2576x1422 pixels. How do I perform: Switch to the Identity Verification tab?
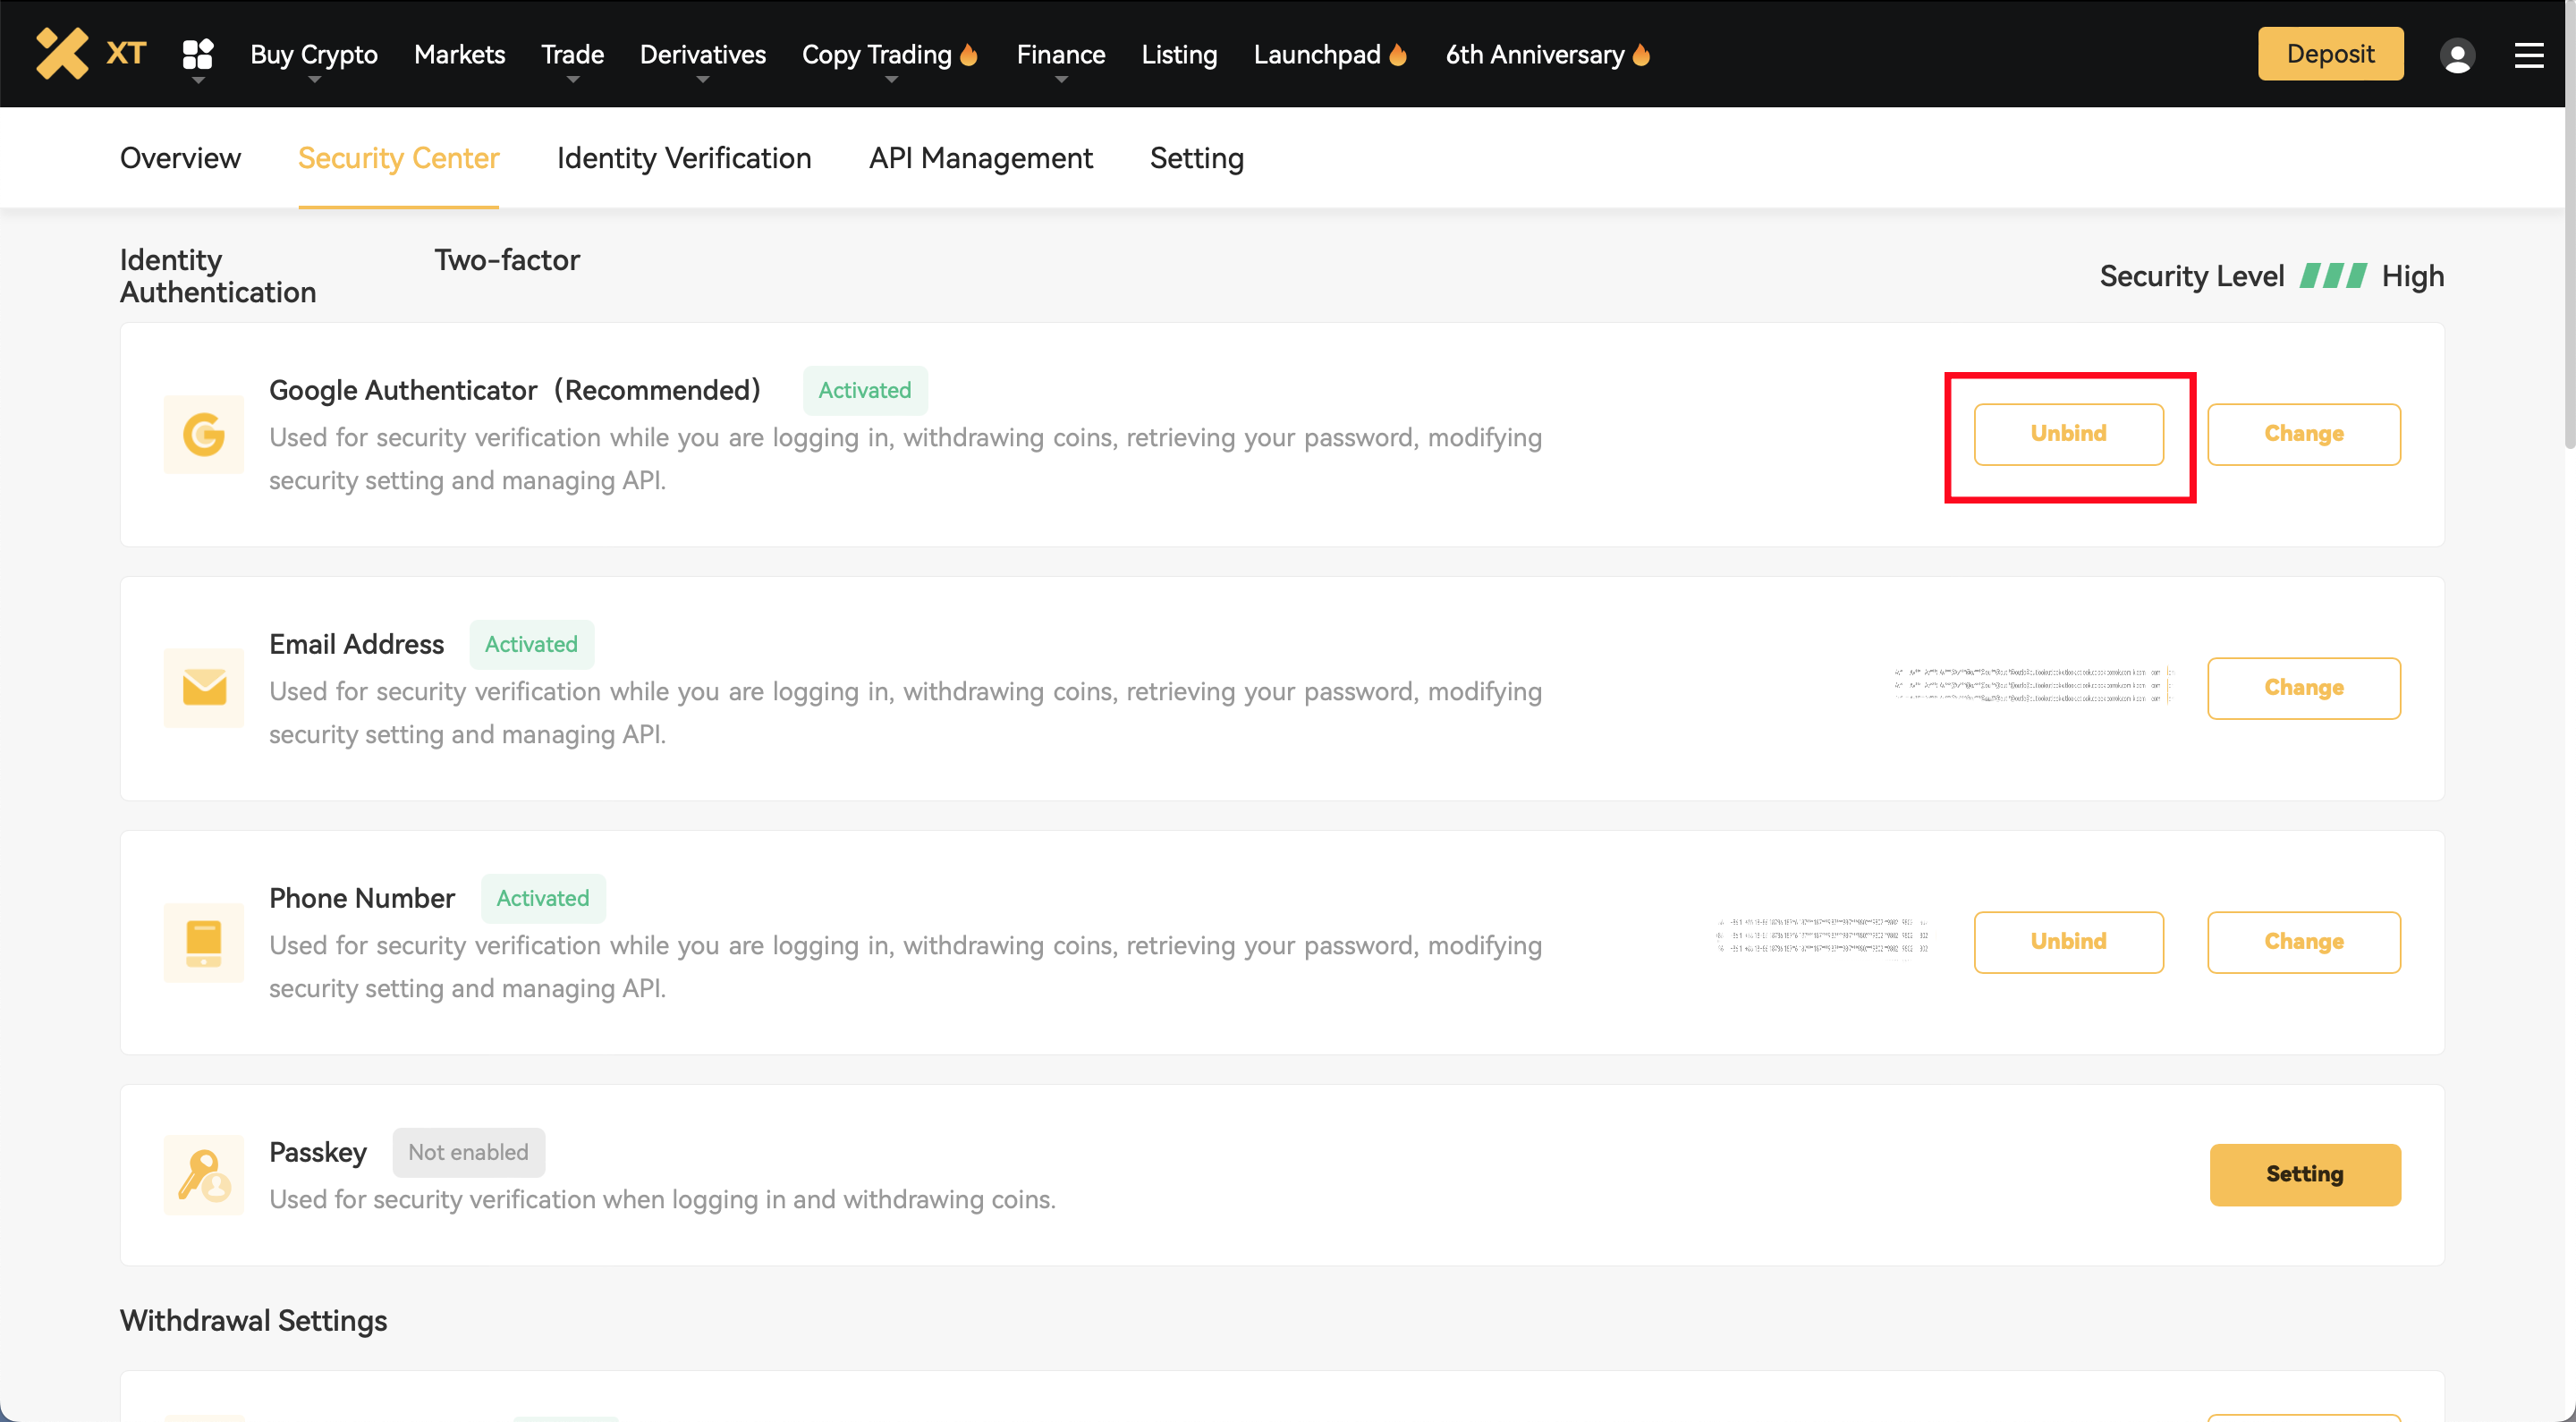[683, 158]
